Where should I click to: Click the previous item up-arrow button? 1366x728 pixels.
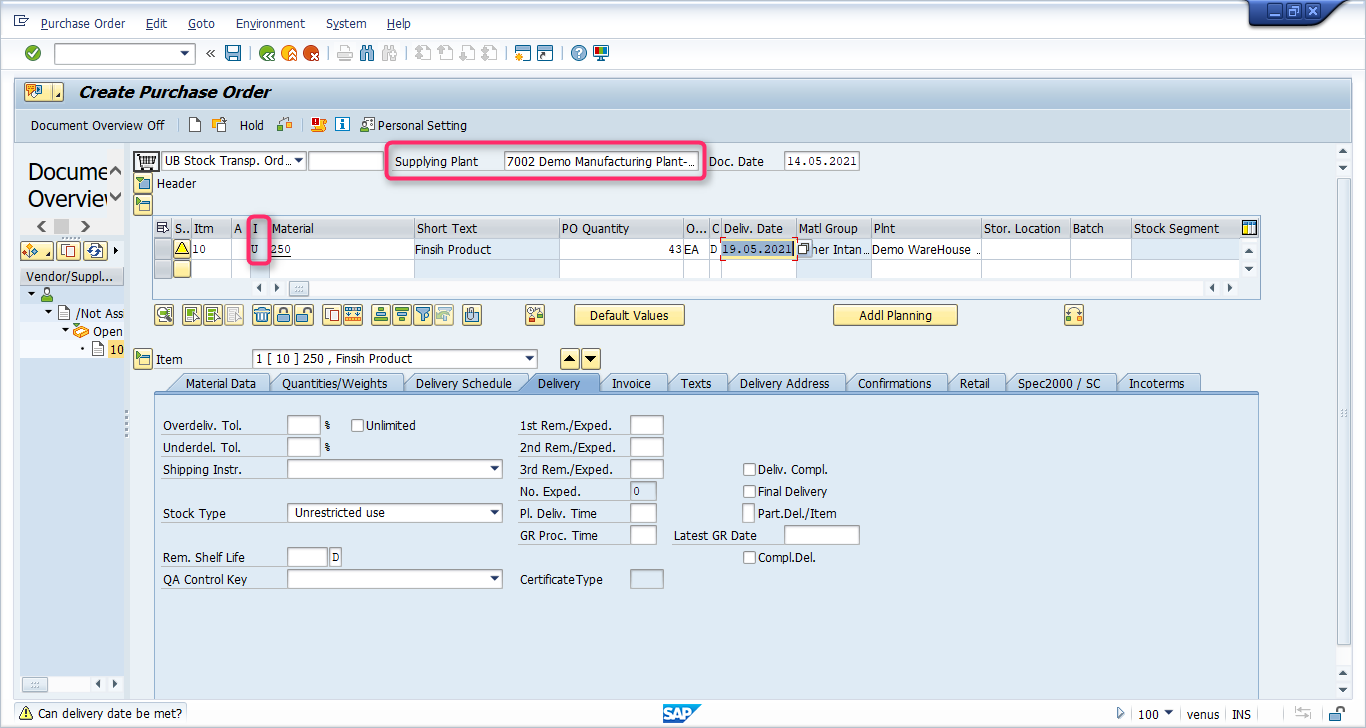coord(569,359)
